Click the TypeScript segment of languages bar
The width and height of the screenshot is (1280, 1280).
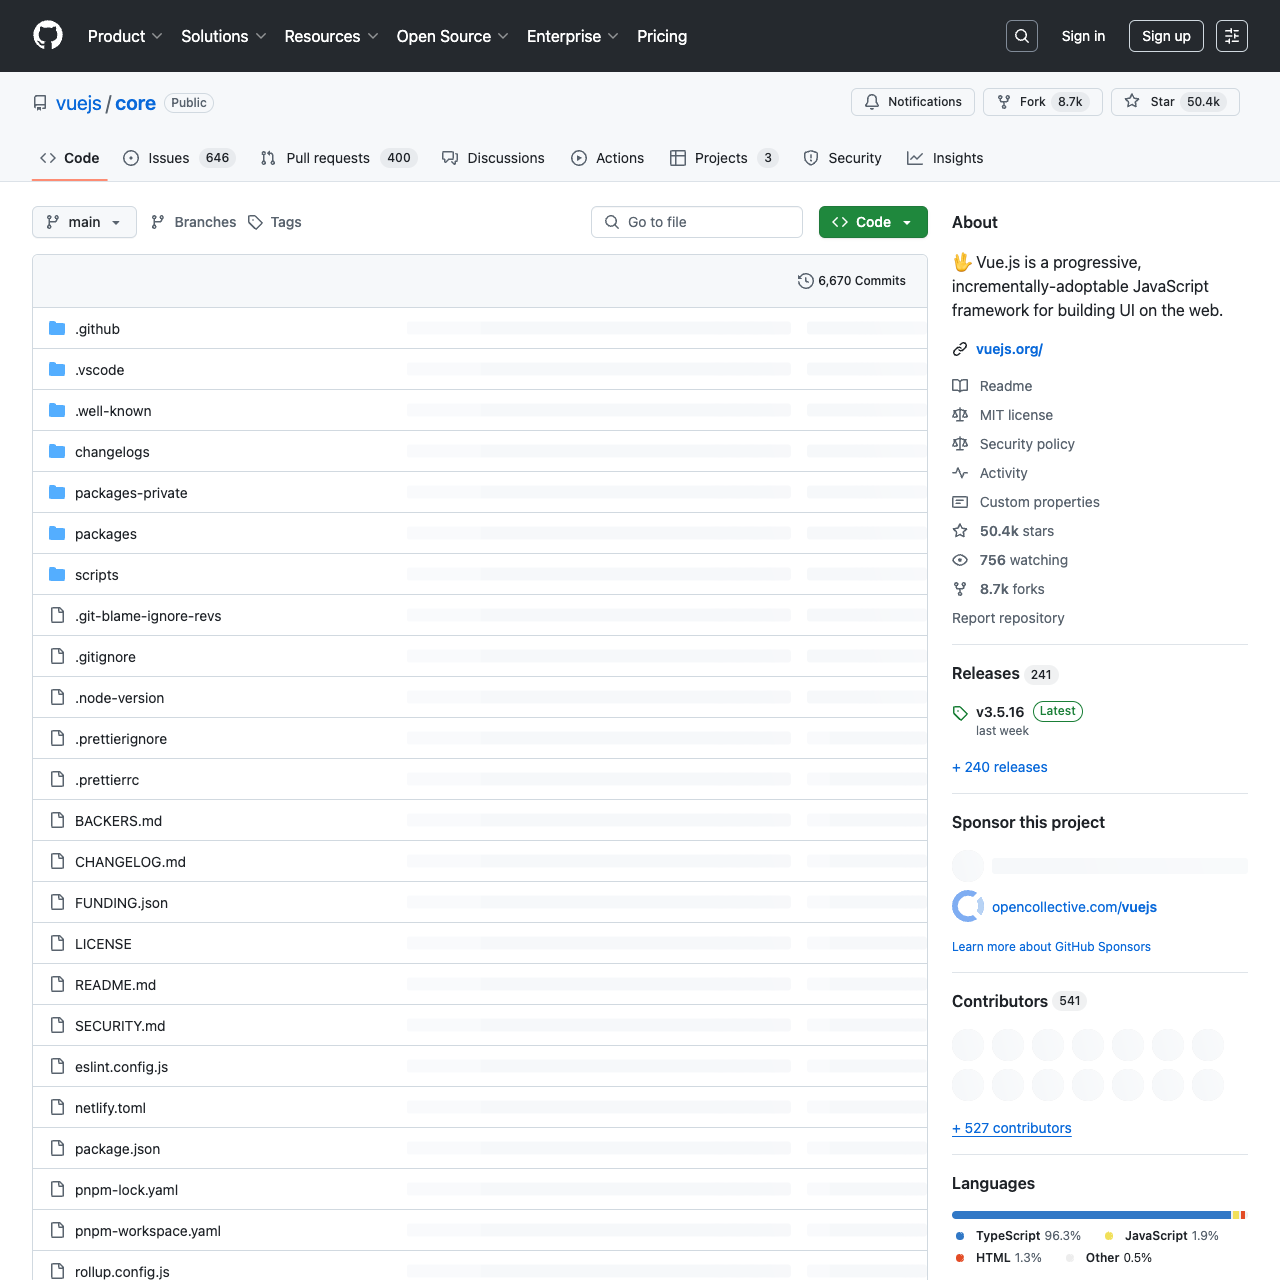pyautogui.click(x=1091, y=1215)
